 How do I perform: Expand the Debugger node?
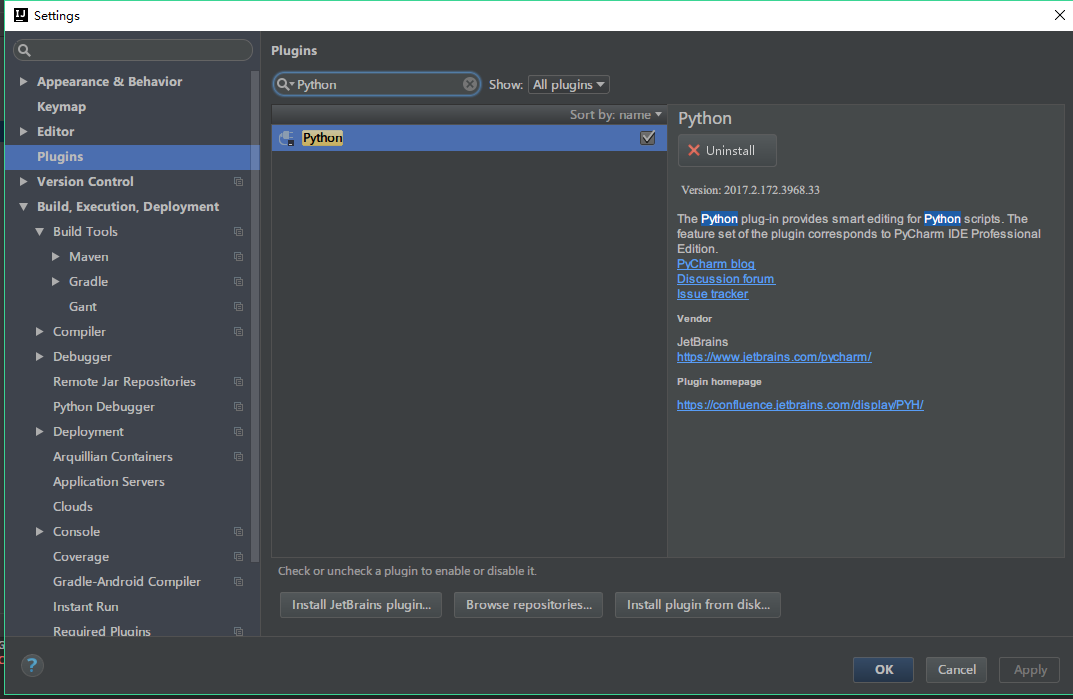pyautogui.click(x=40, y=357)
